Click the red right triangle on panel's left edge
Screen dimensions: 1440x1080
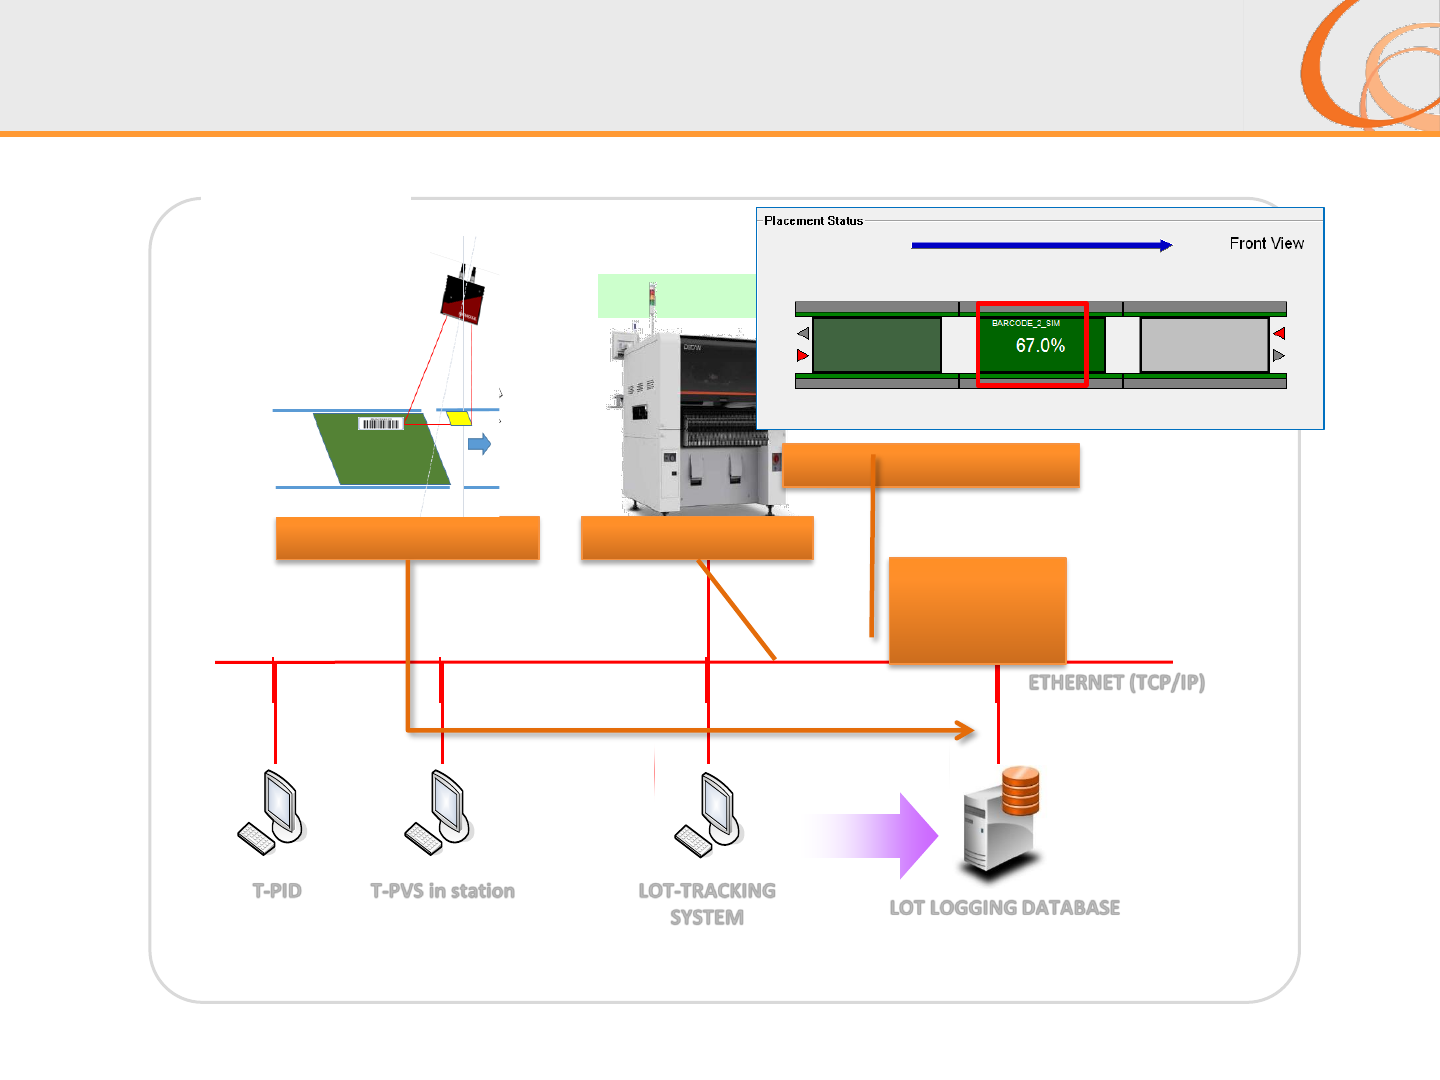(802, 355)
